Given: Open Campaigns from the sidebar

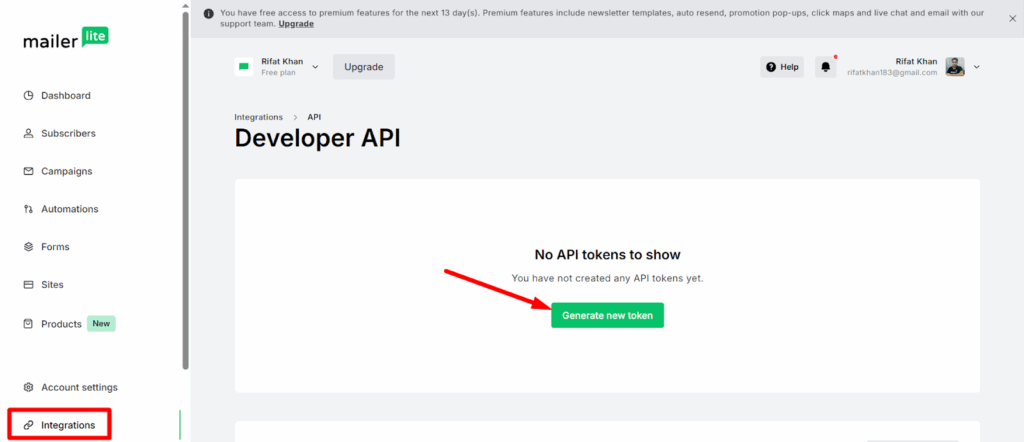Looking at the screenshot, I should pyautogui.click(x=67, y=171).
